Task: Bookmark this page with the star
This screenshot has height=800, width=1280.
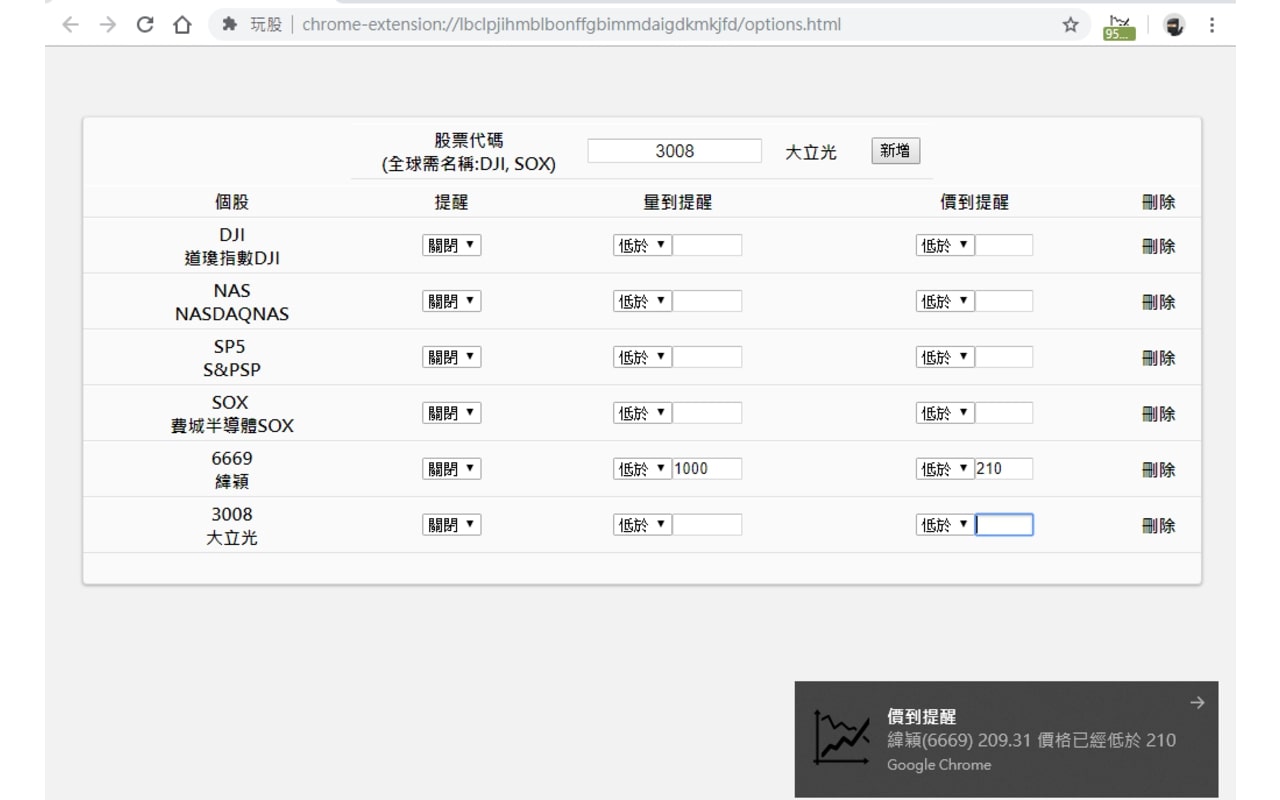Action: [x=1071, y=25]
